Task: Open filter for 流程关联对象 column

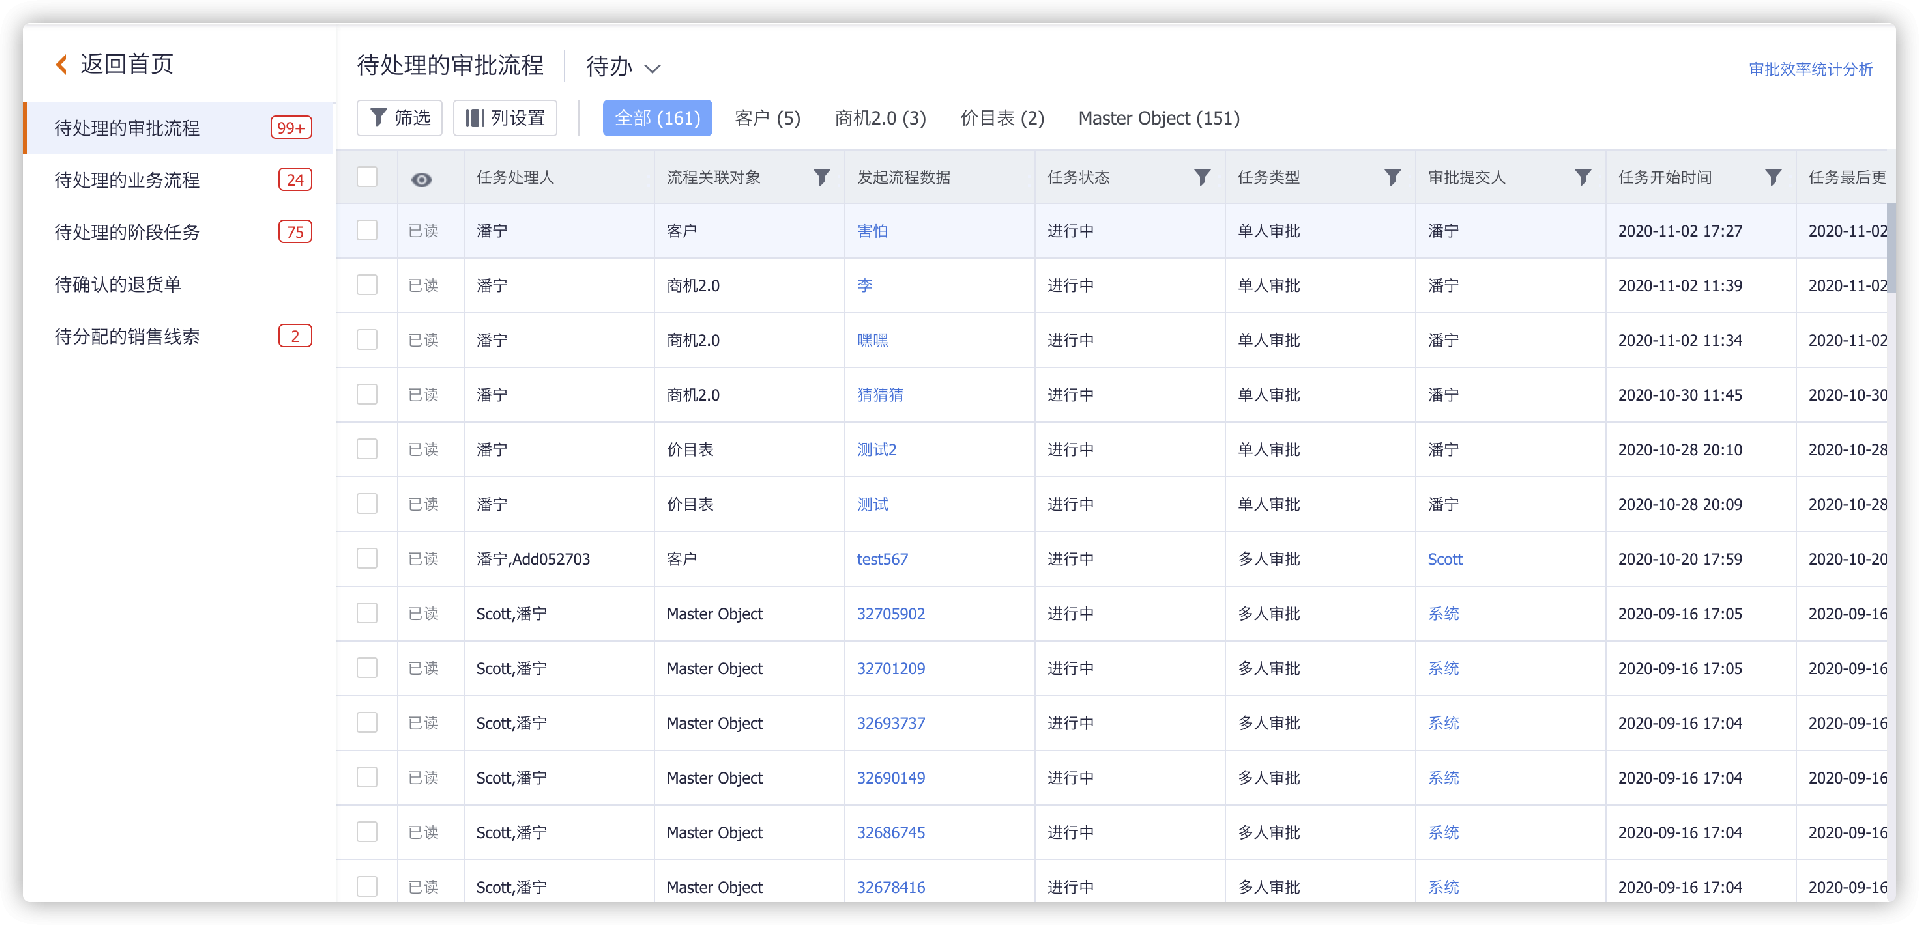Action: coord(821,177)
